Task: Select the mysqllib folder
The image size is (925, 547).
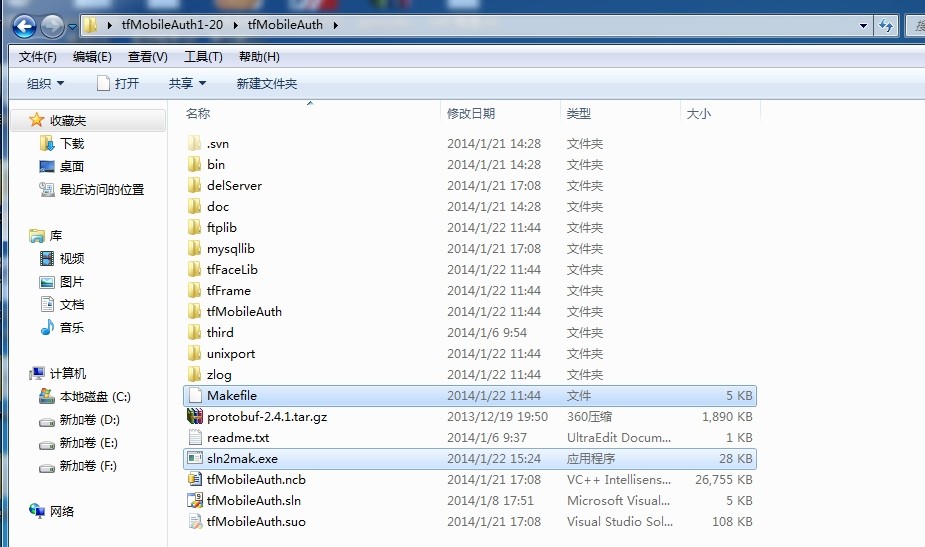Action: 221,248
